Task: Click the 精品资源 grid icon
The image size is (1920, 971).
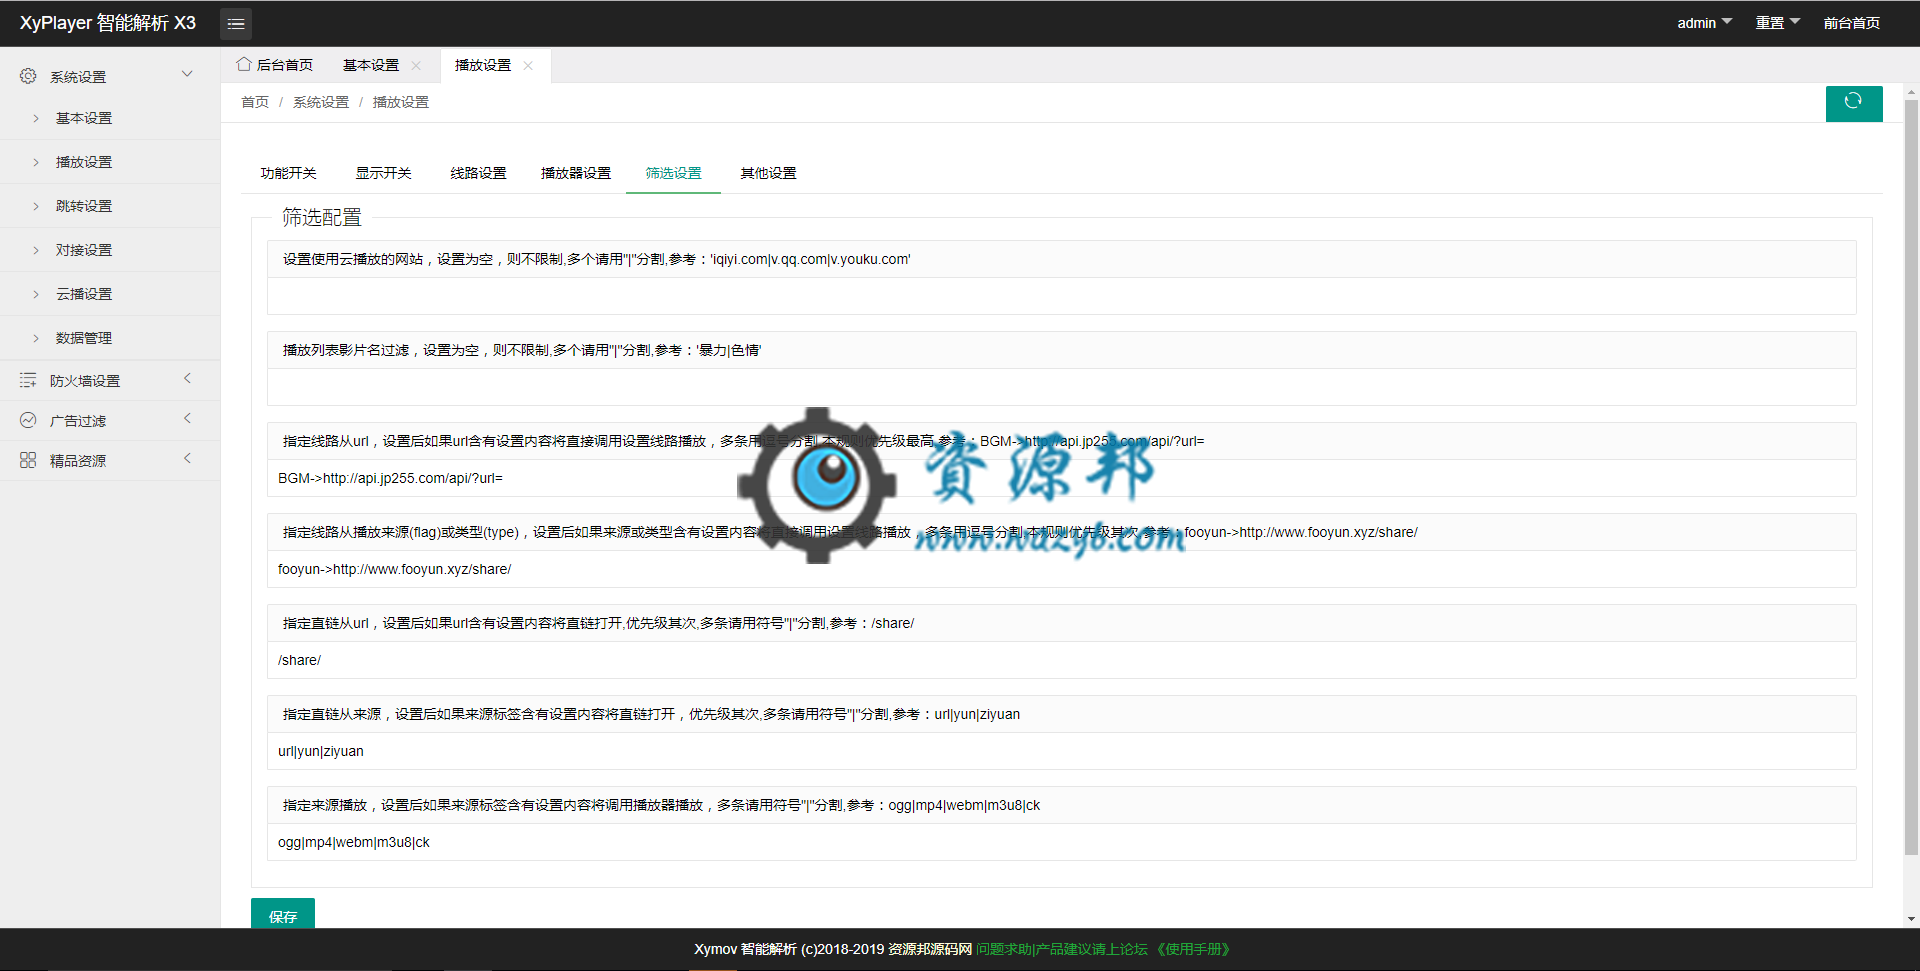Action: click(x=28, y=460)
